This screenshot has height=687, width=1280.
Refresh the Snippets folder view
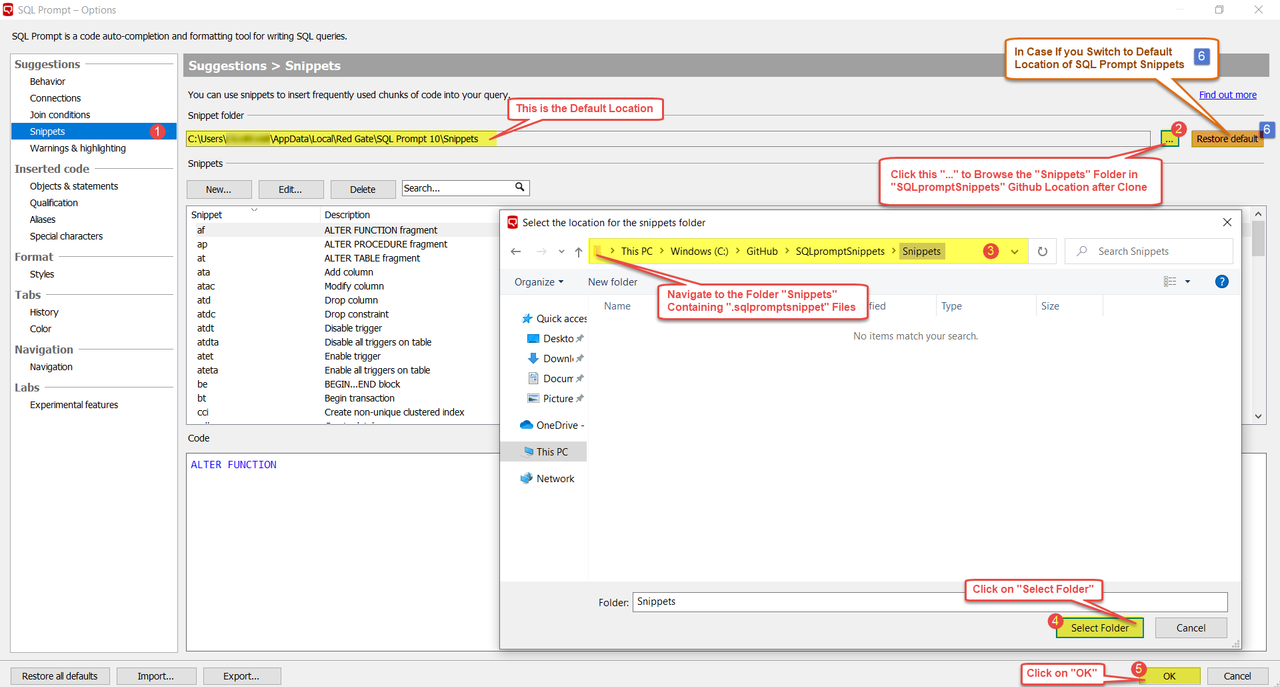(x=1042, y=252)
